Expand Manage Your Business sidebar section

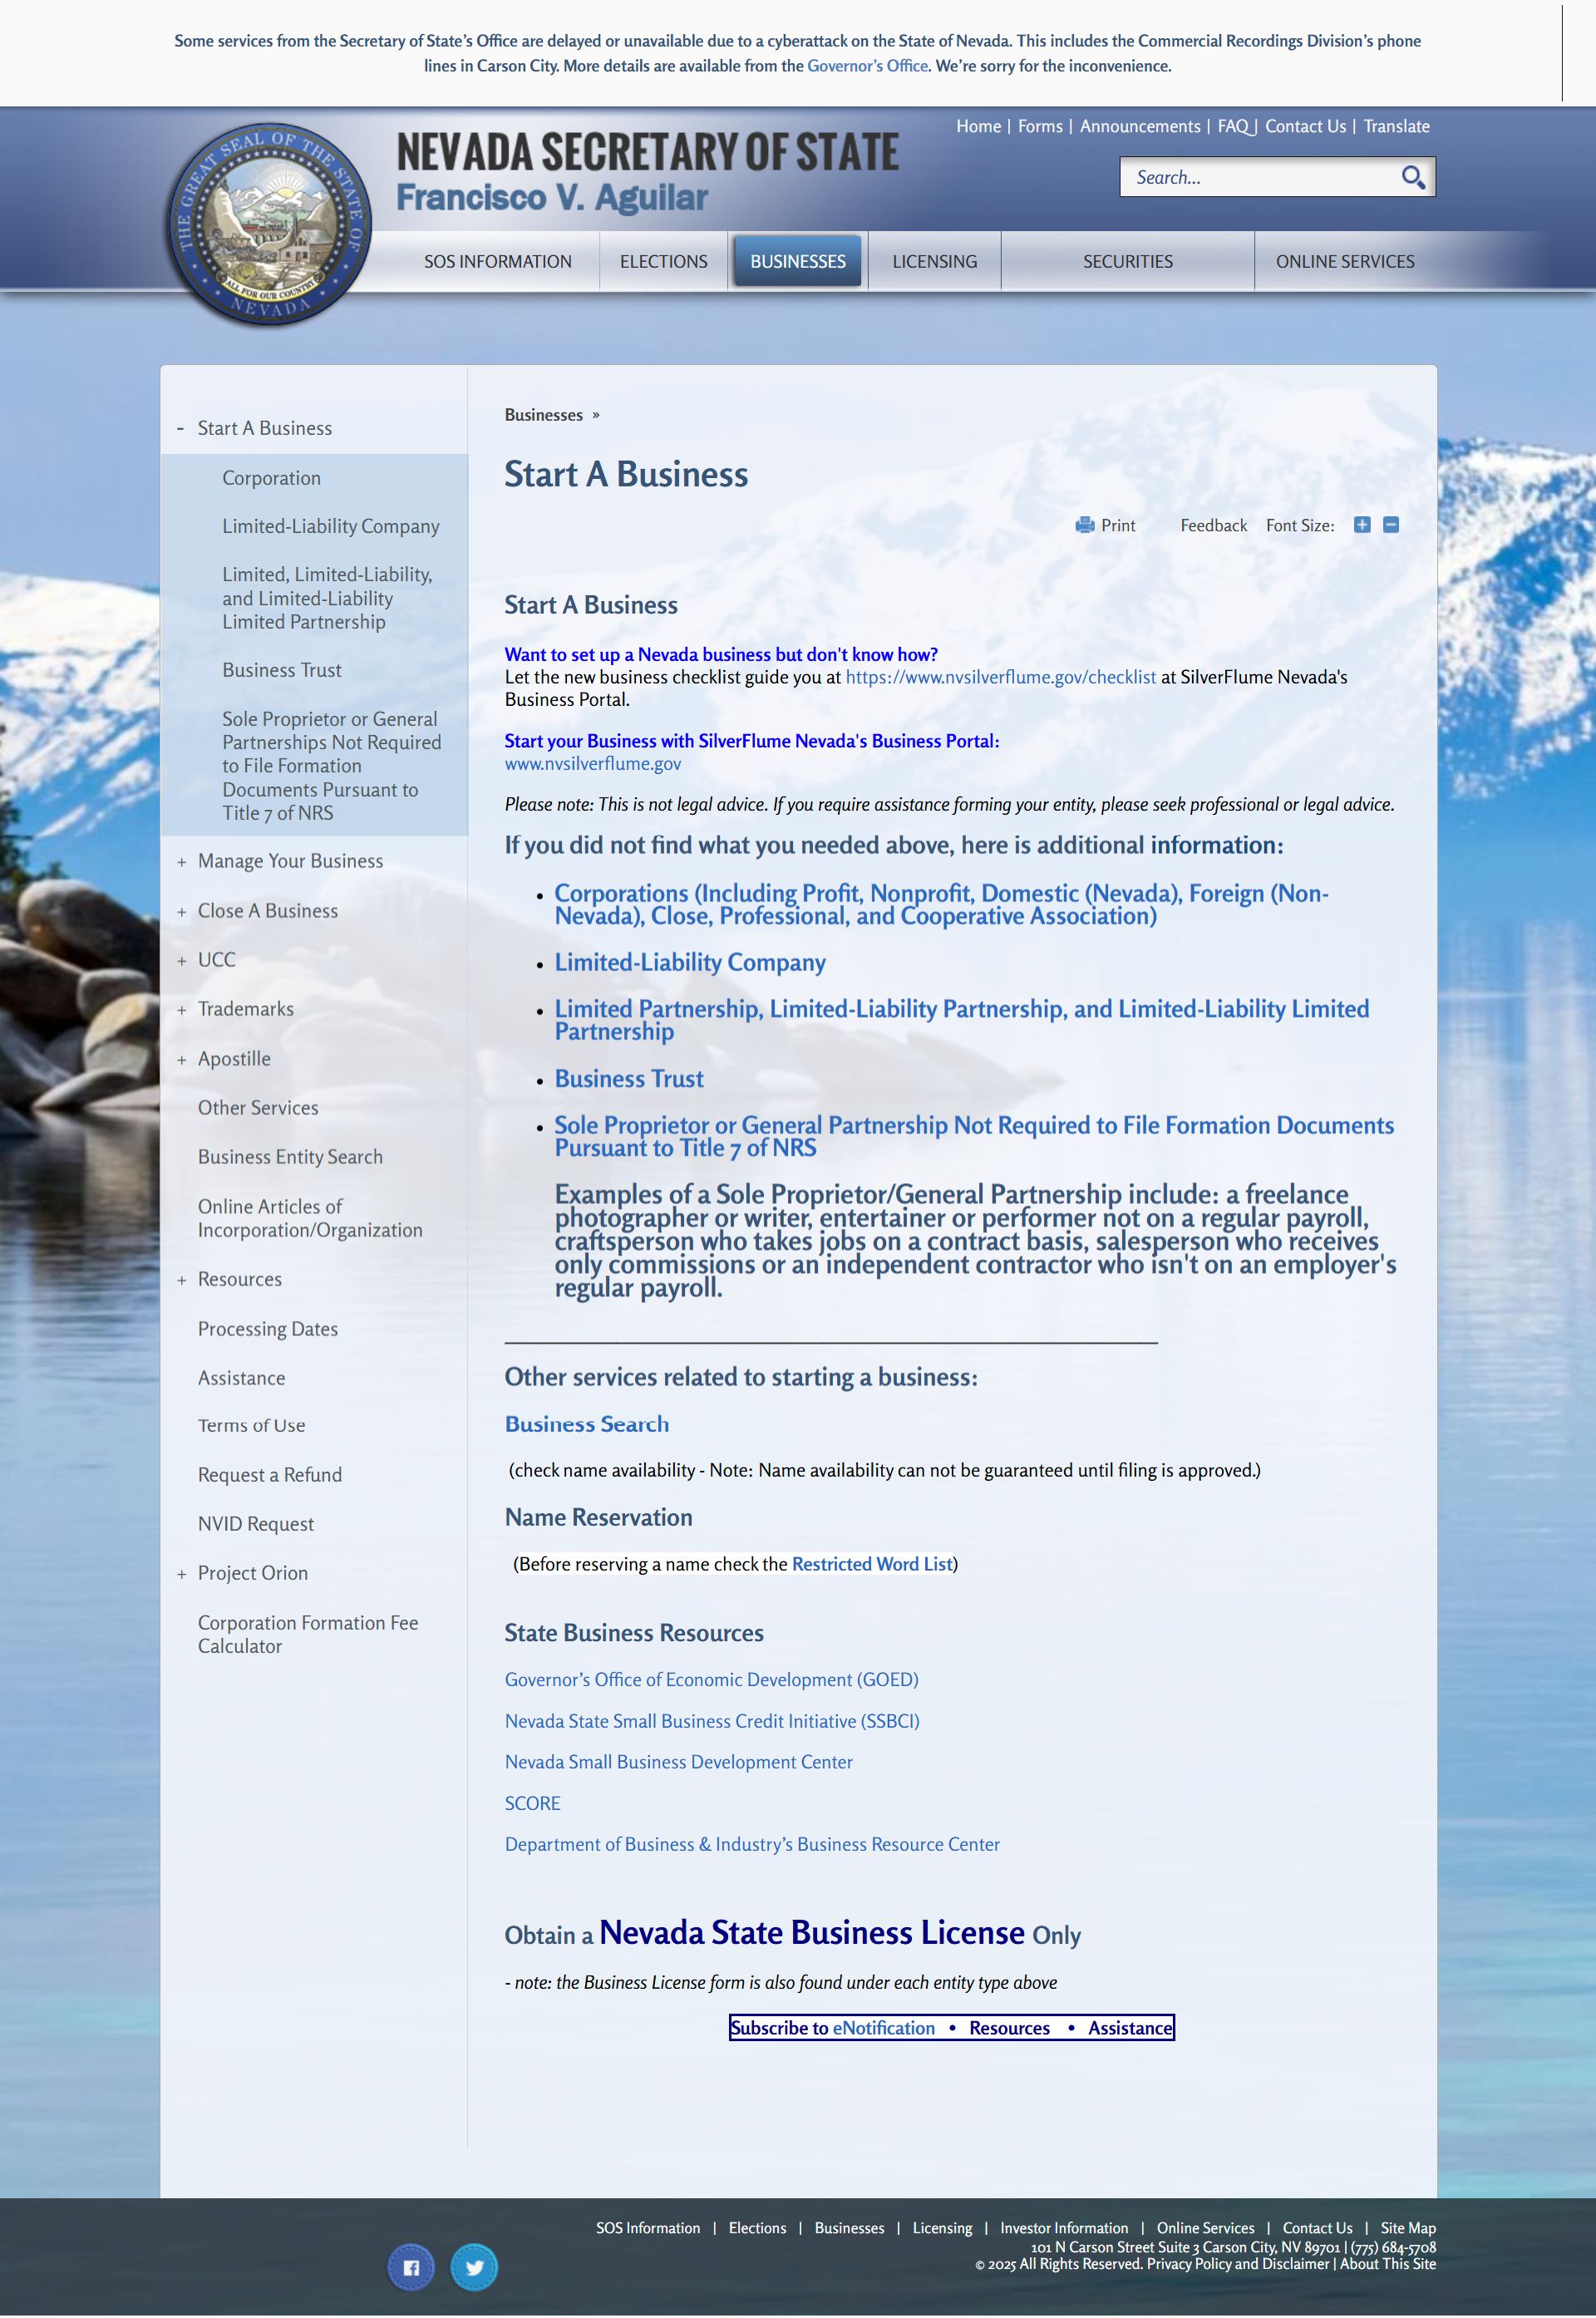[181, 862]
